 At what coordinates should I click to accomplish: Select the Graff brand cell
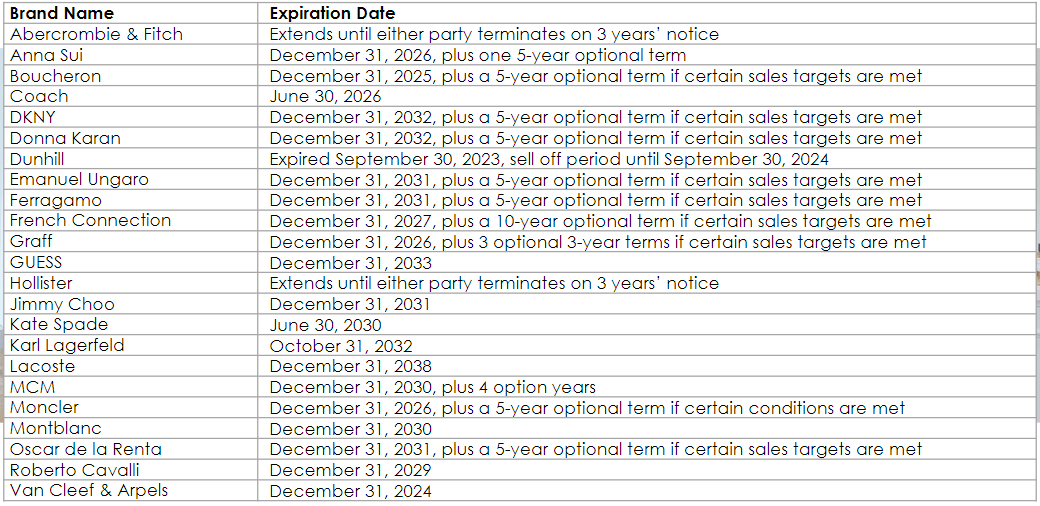point(31,241)
